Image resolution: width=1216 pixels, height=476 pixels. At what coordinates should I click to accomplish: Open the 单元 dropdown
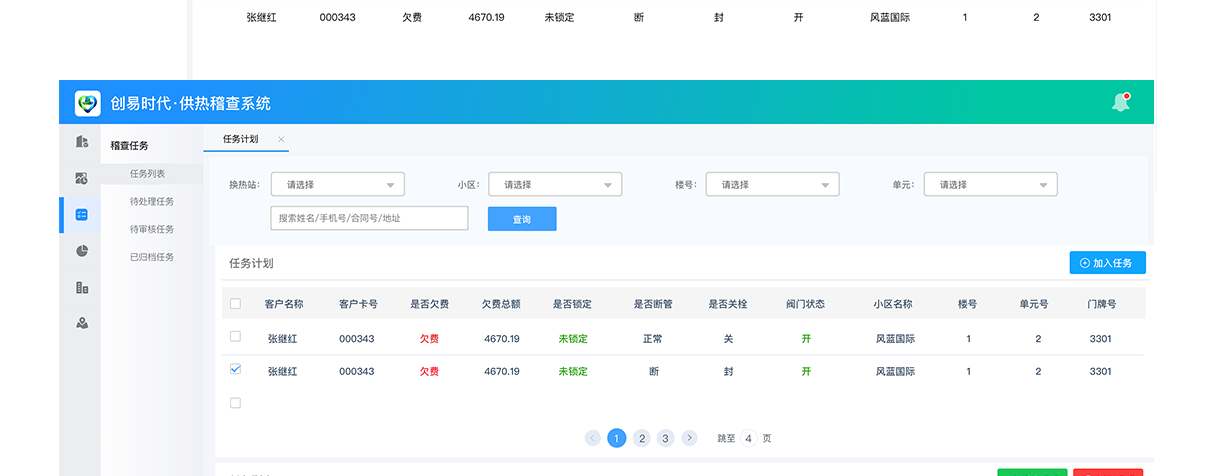click(x=990, y=184)
